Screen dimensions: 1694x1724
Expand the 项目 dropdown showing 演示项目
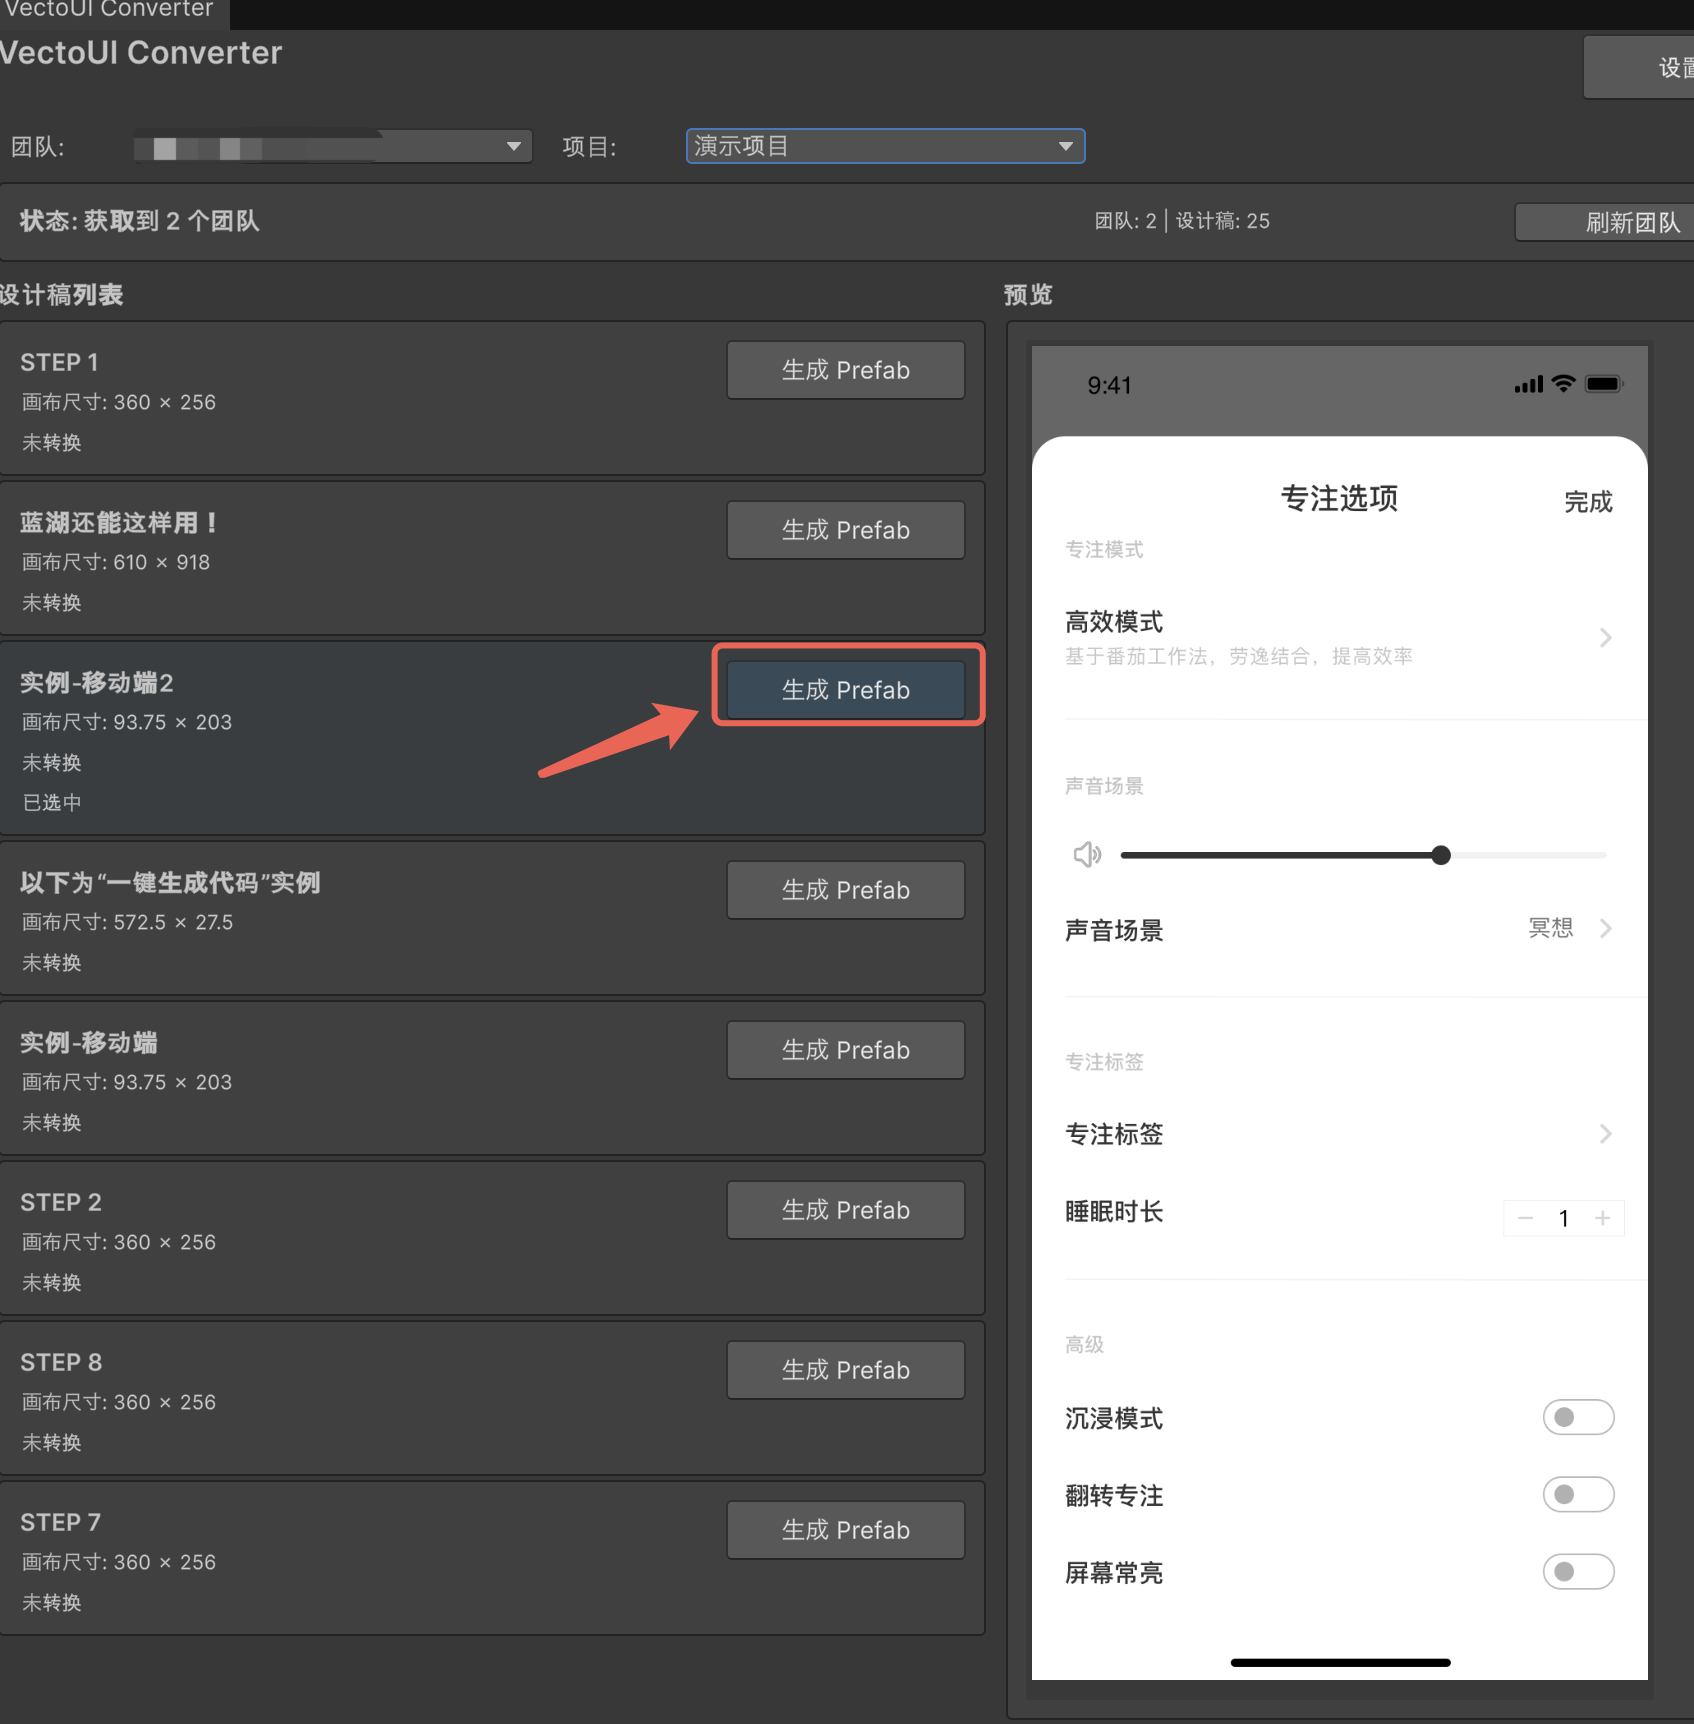(x=884, y=147)
